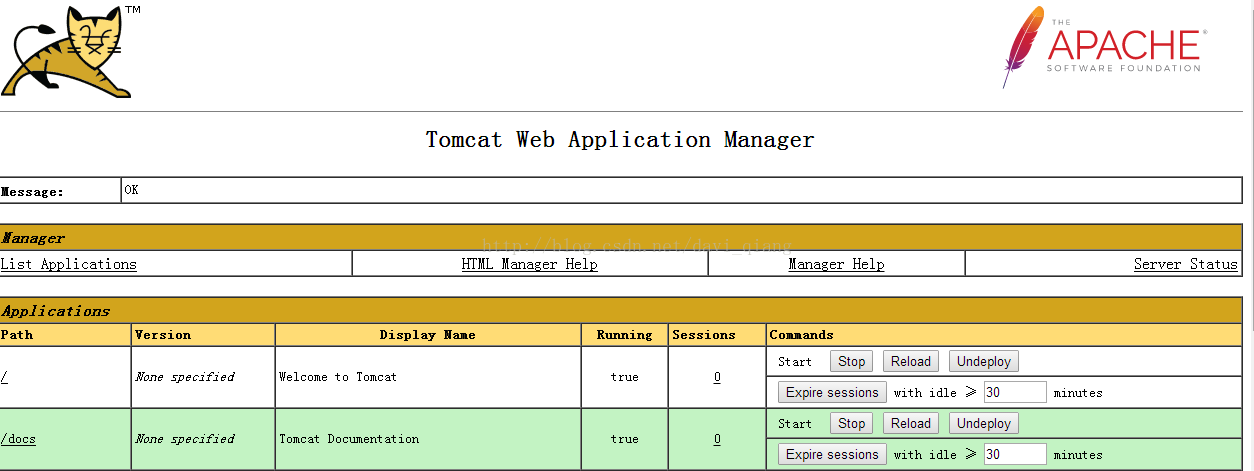
Task: Click the Tomcat cat logo
Action: pyautogui.click(x=67, y=51)
